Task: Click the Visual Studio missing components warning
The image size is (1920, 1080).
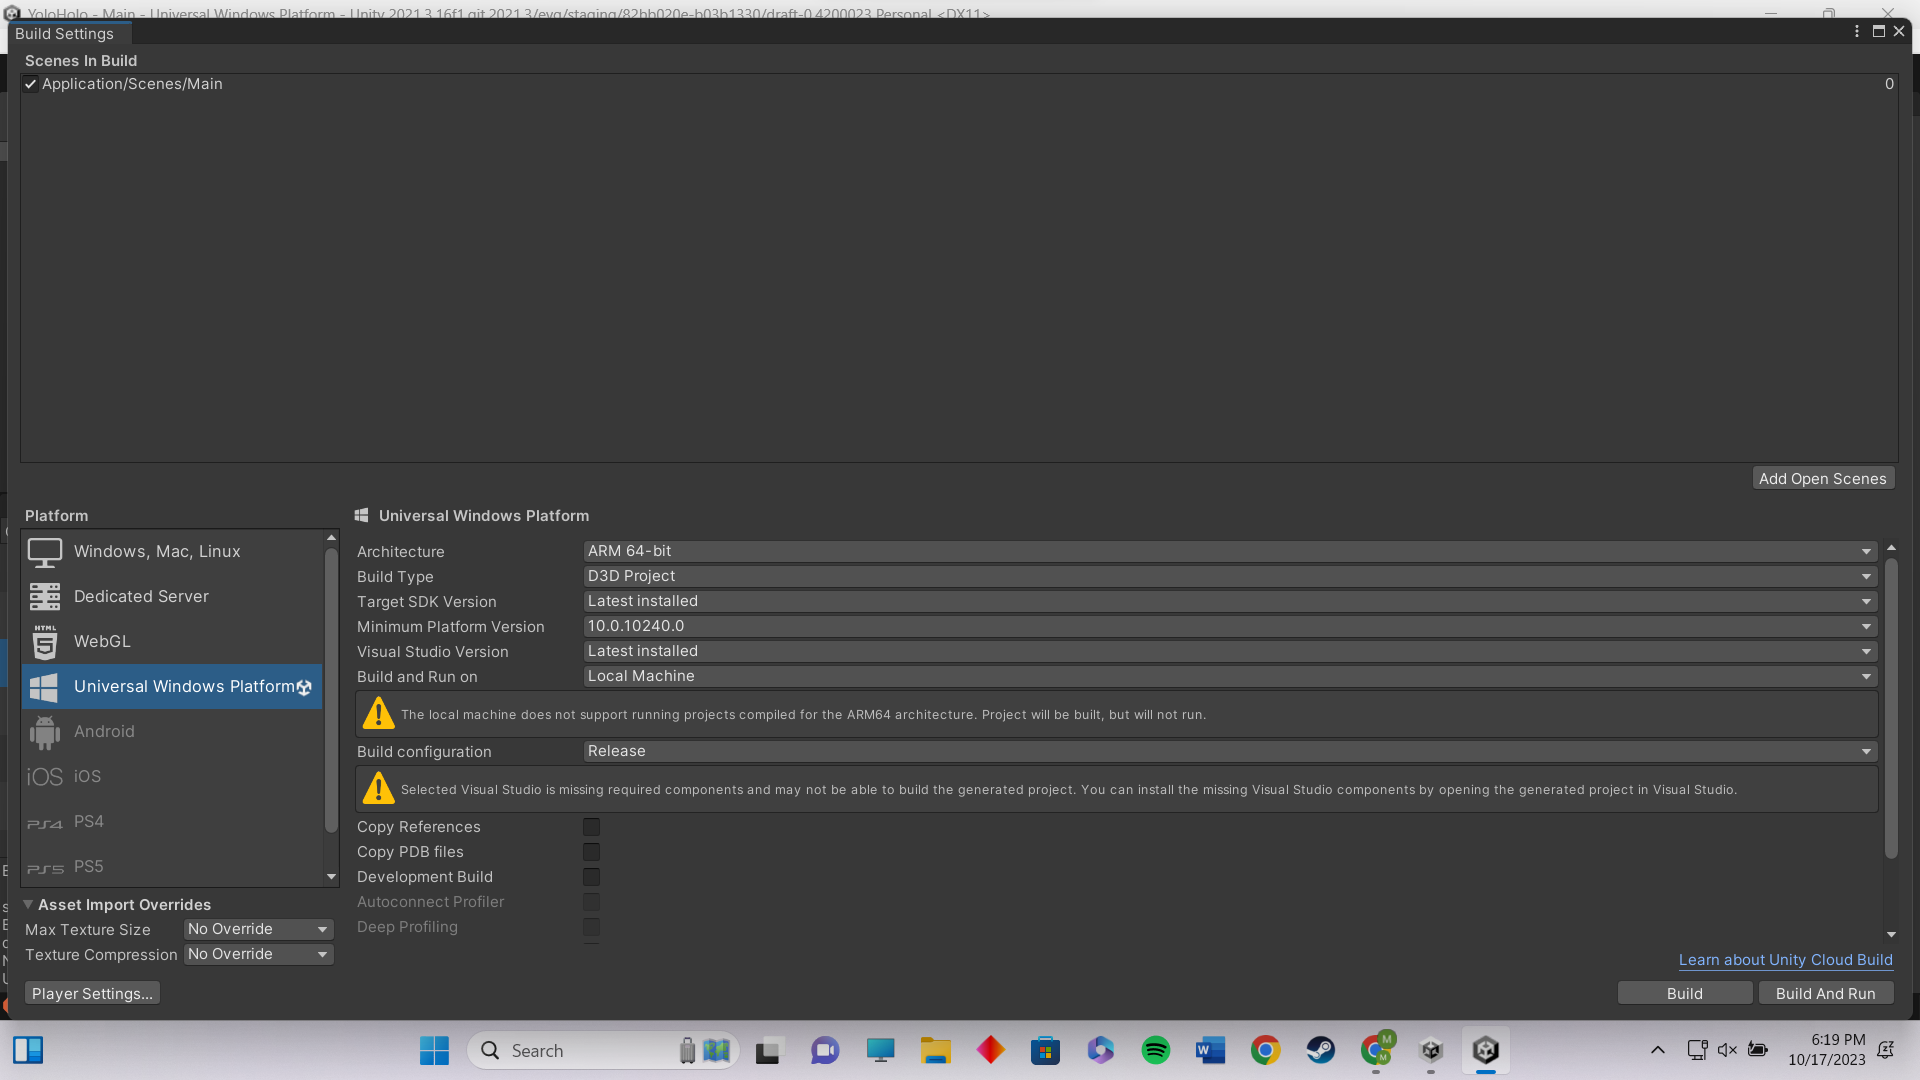Action: (x=1117, y=790)
